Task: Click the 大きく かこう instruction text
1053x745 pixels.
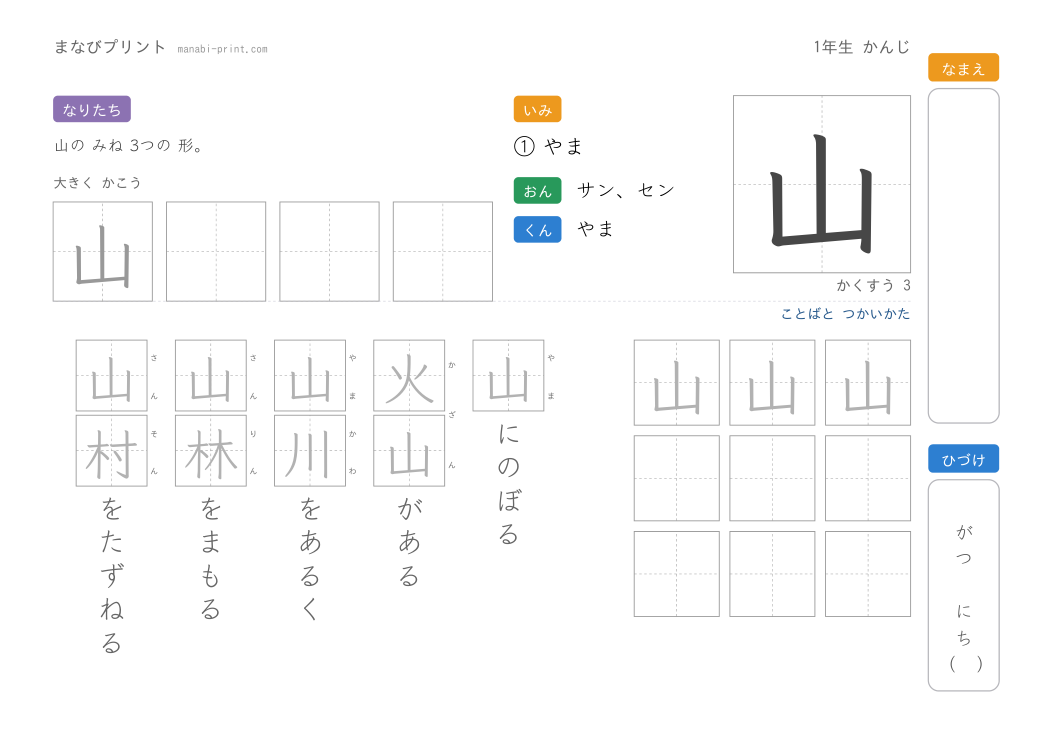Action: coord(97,183)
